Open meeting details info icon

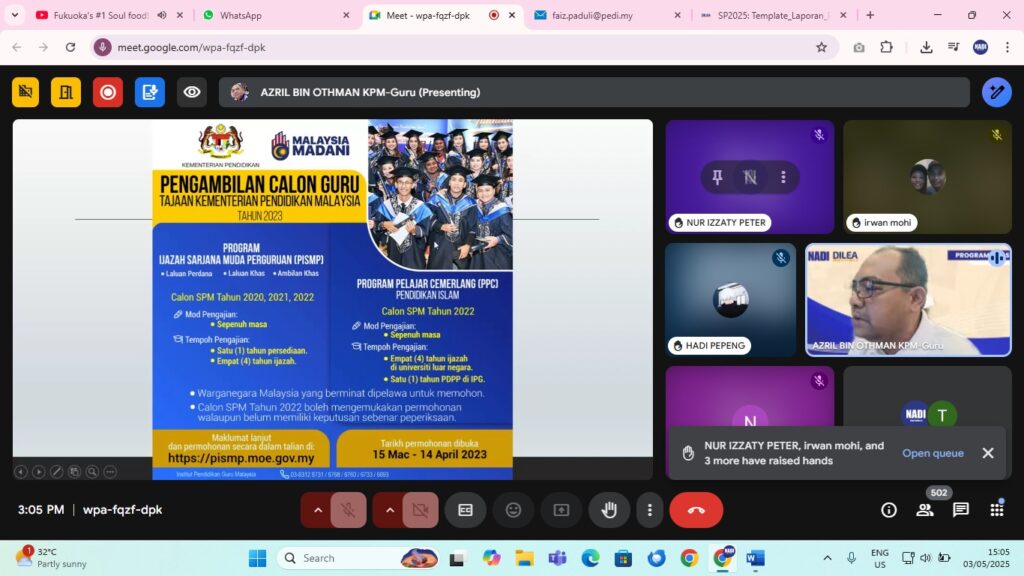coord(889,510)
